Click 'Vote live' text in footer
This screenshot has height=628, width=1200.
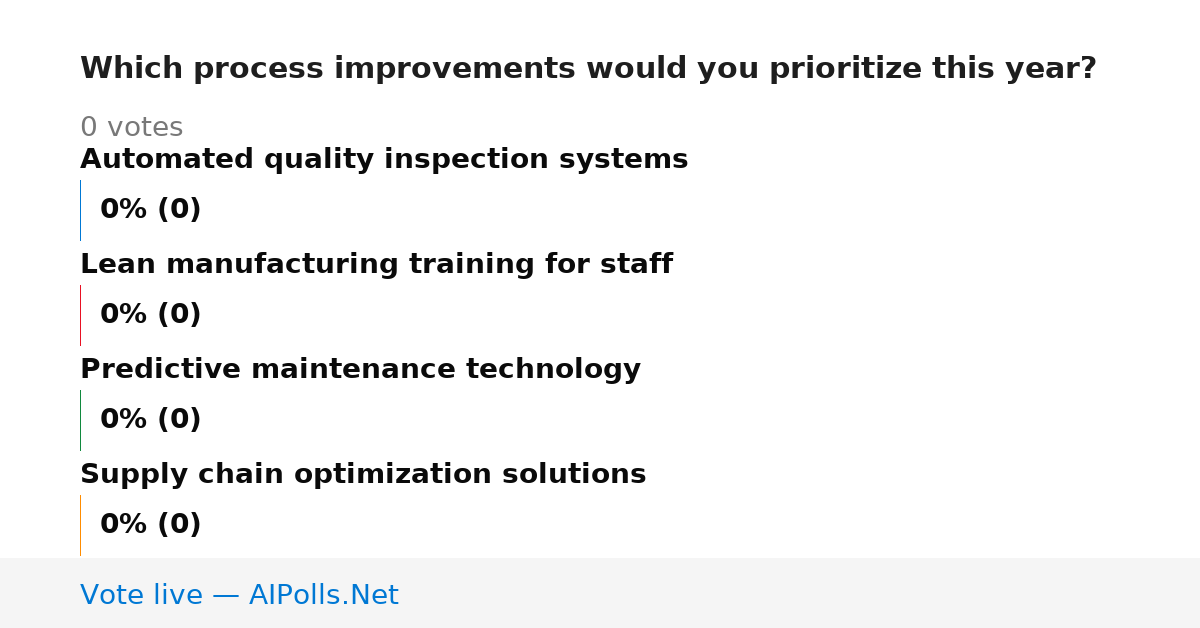(141, 596)
